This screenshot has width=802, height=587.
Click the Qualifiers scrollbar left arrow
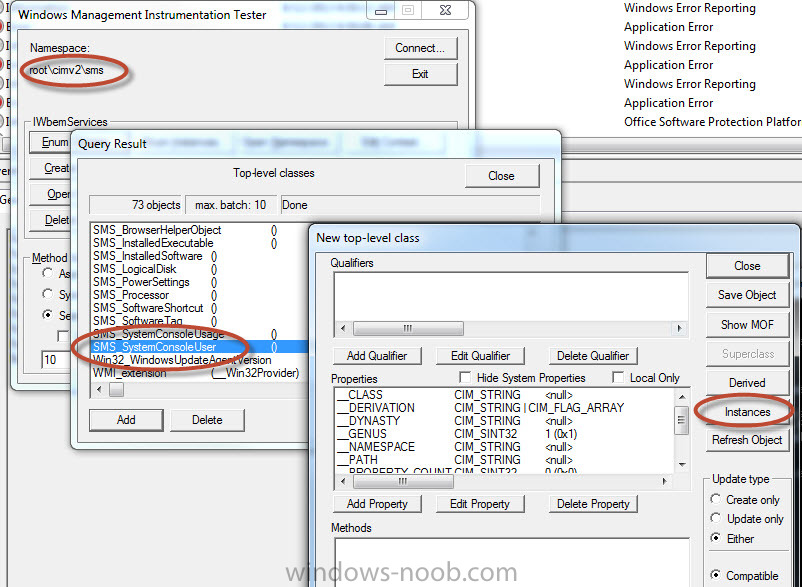[x=343, y=328]
